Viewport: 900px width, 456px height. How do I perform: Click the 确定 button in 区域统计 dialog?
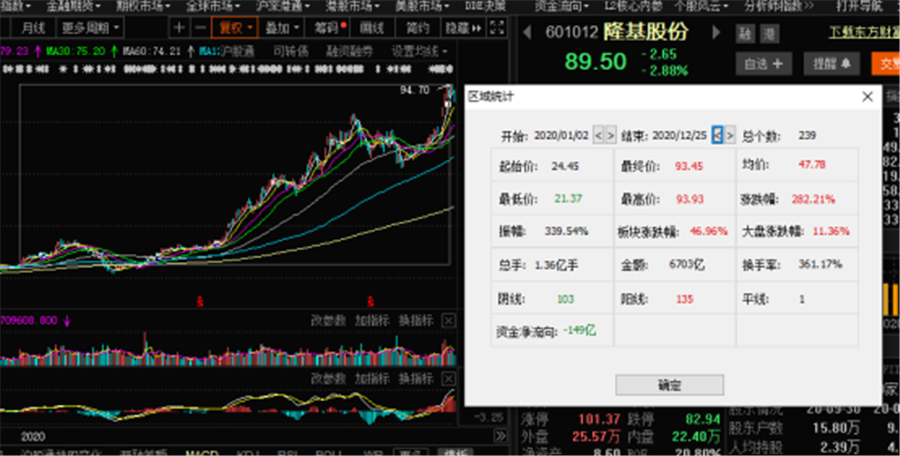669,385
